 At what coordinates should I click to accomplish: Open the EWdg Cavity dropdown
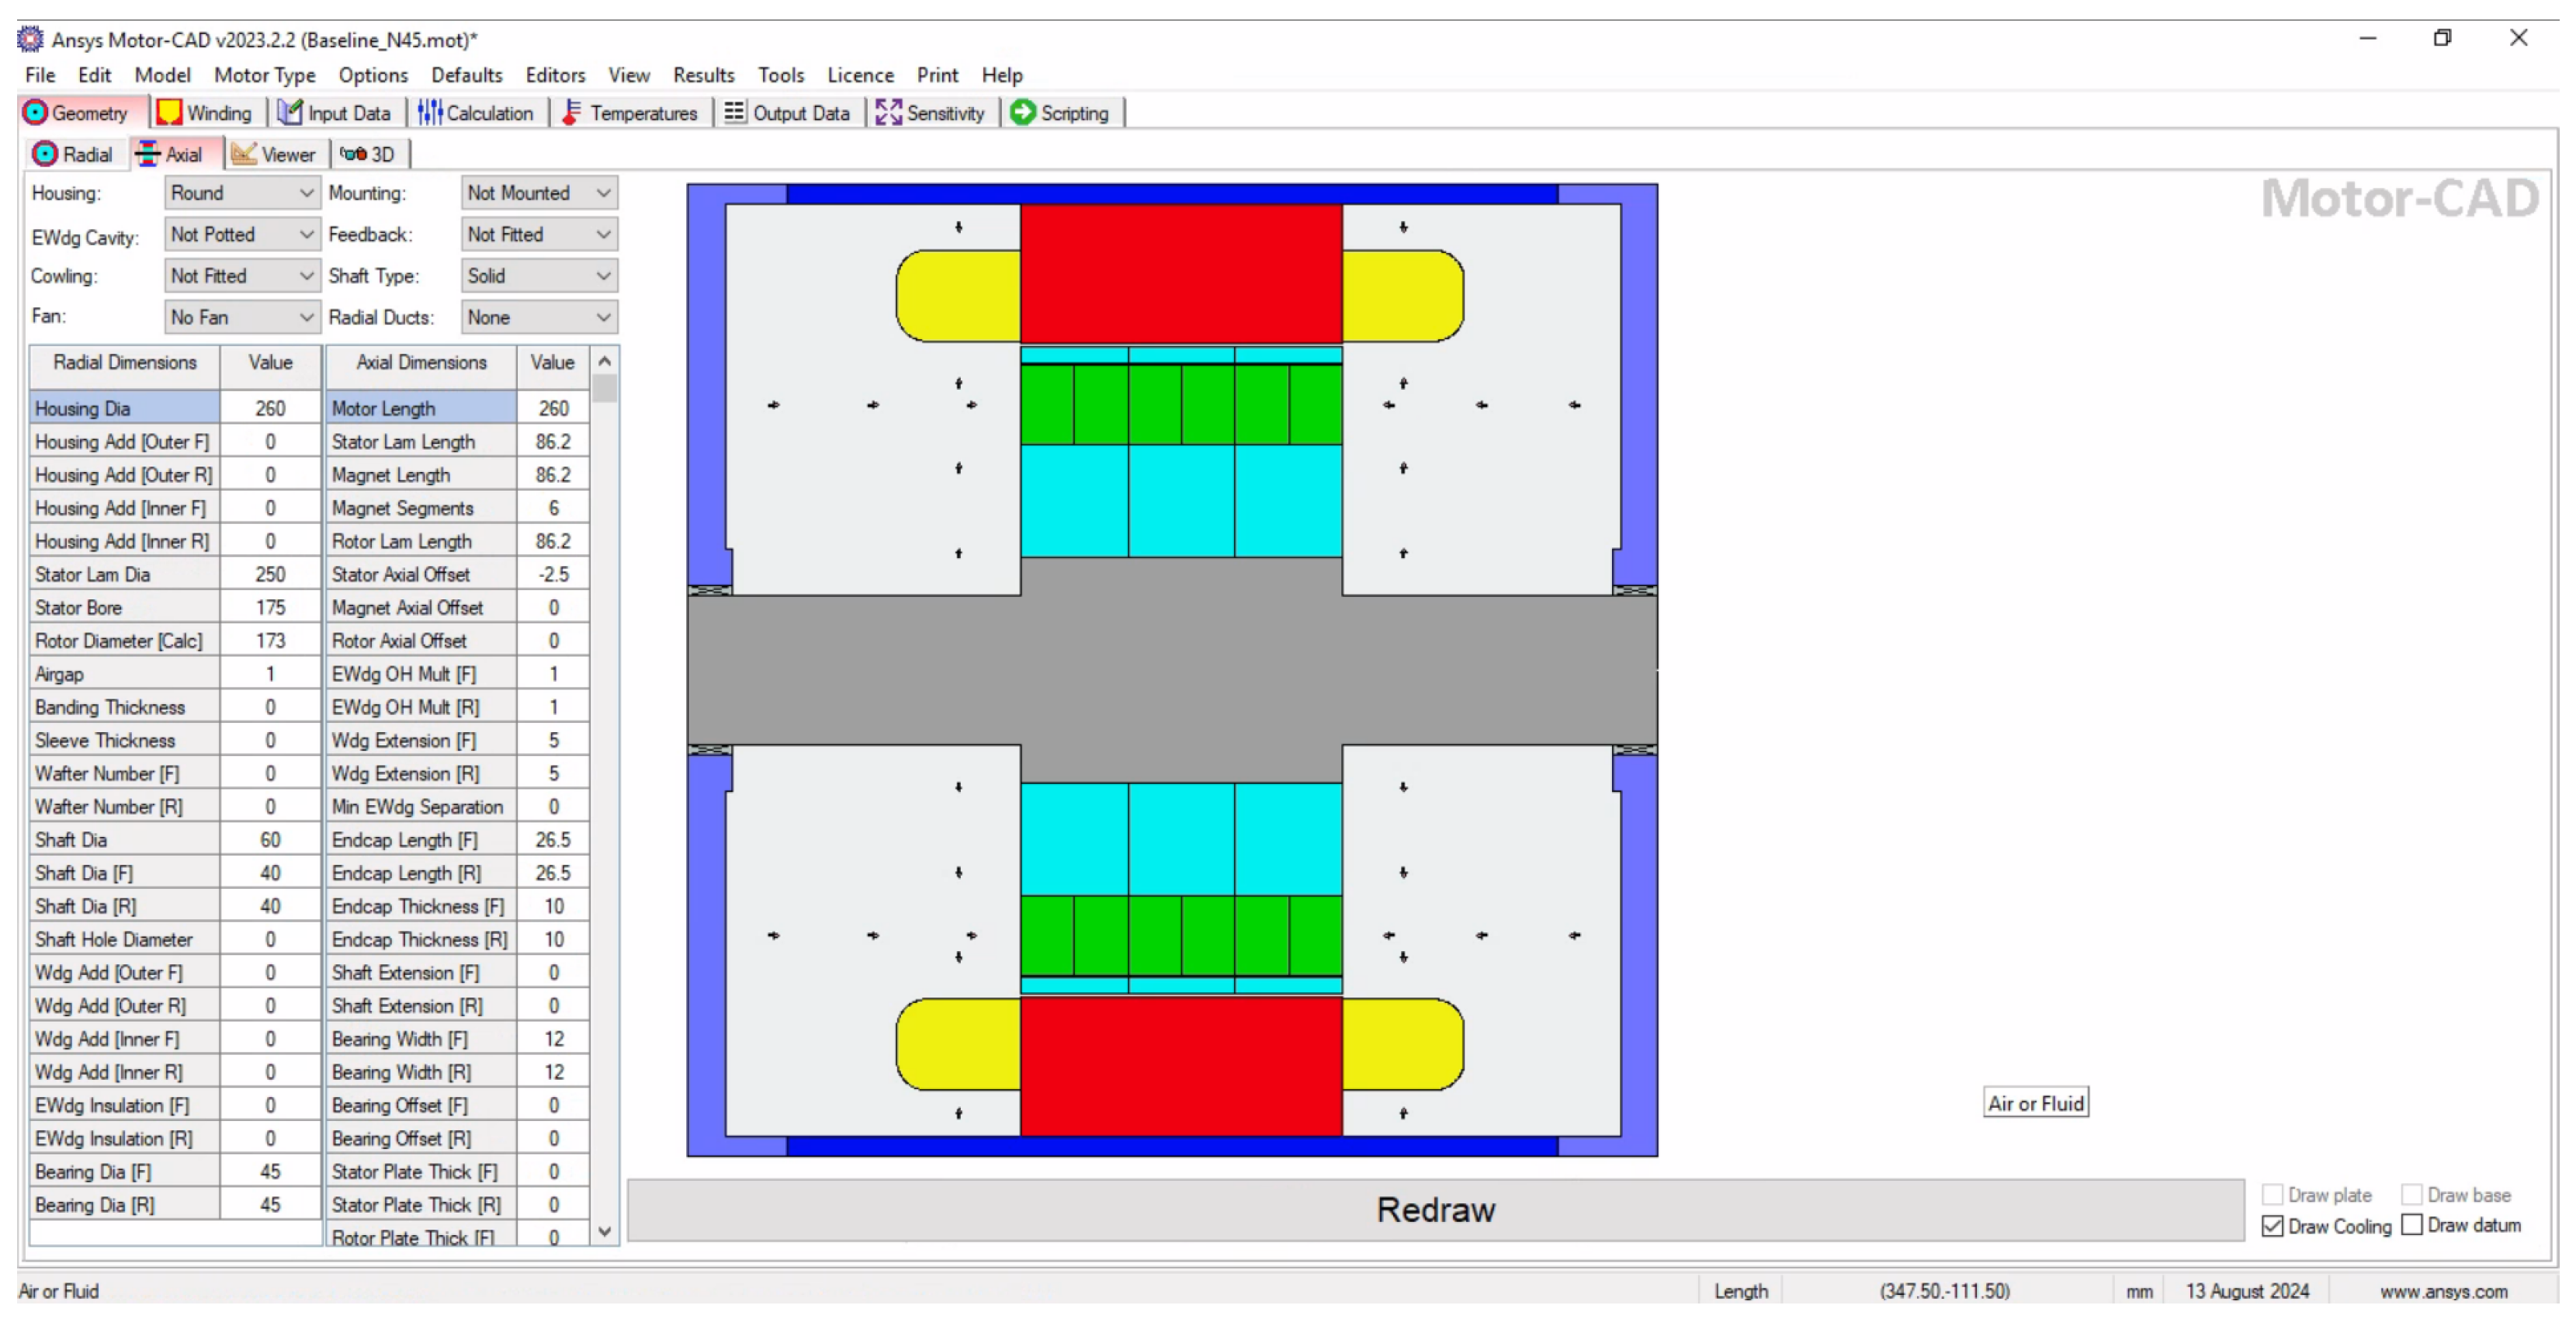[x=242, y=234]
